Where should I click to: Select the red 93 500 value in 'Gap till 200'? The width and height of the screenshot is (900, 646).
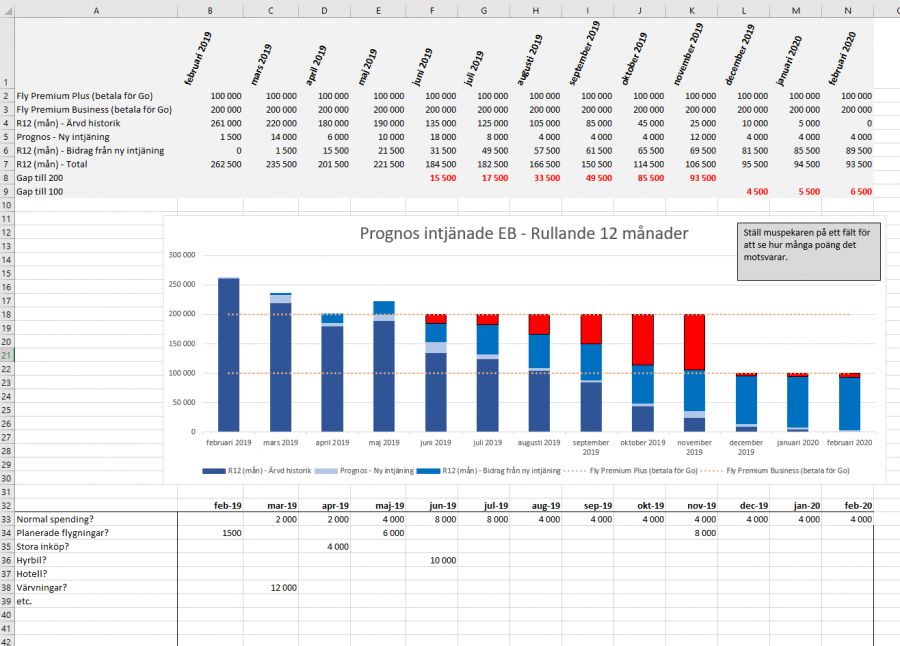point(690,178)
